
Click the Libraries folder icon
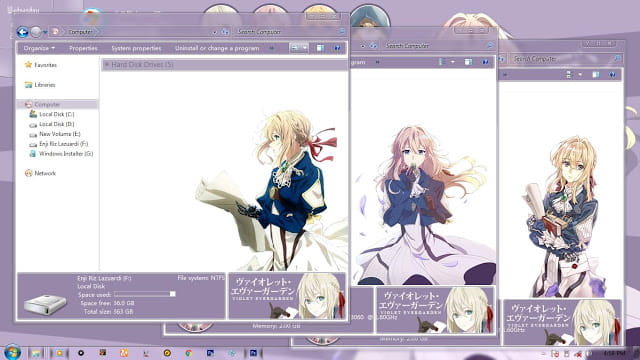tap(28, 85)
